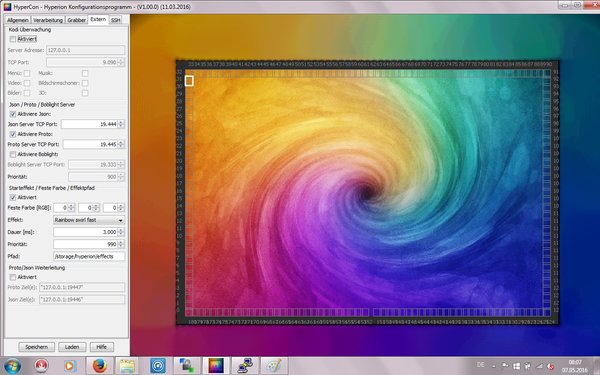Enable Aktiviert under Kodi Überwachung
Image resolution: width=600 pixels, height=375 pixels.
[x=13, y=39]
